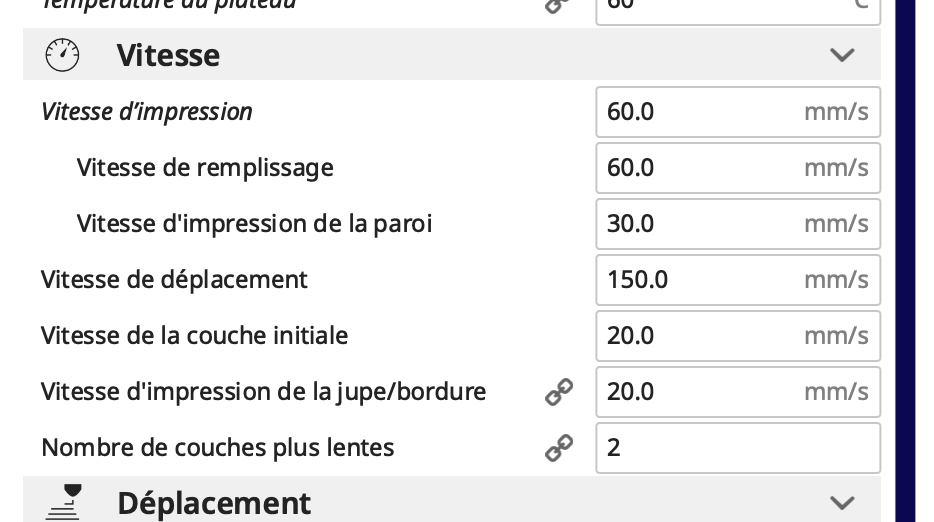Click the Déplacement section travel icon
The image size is (934, 522).
click(64, 501)
